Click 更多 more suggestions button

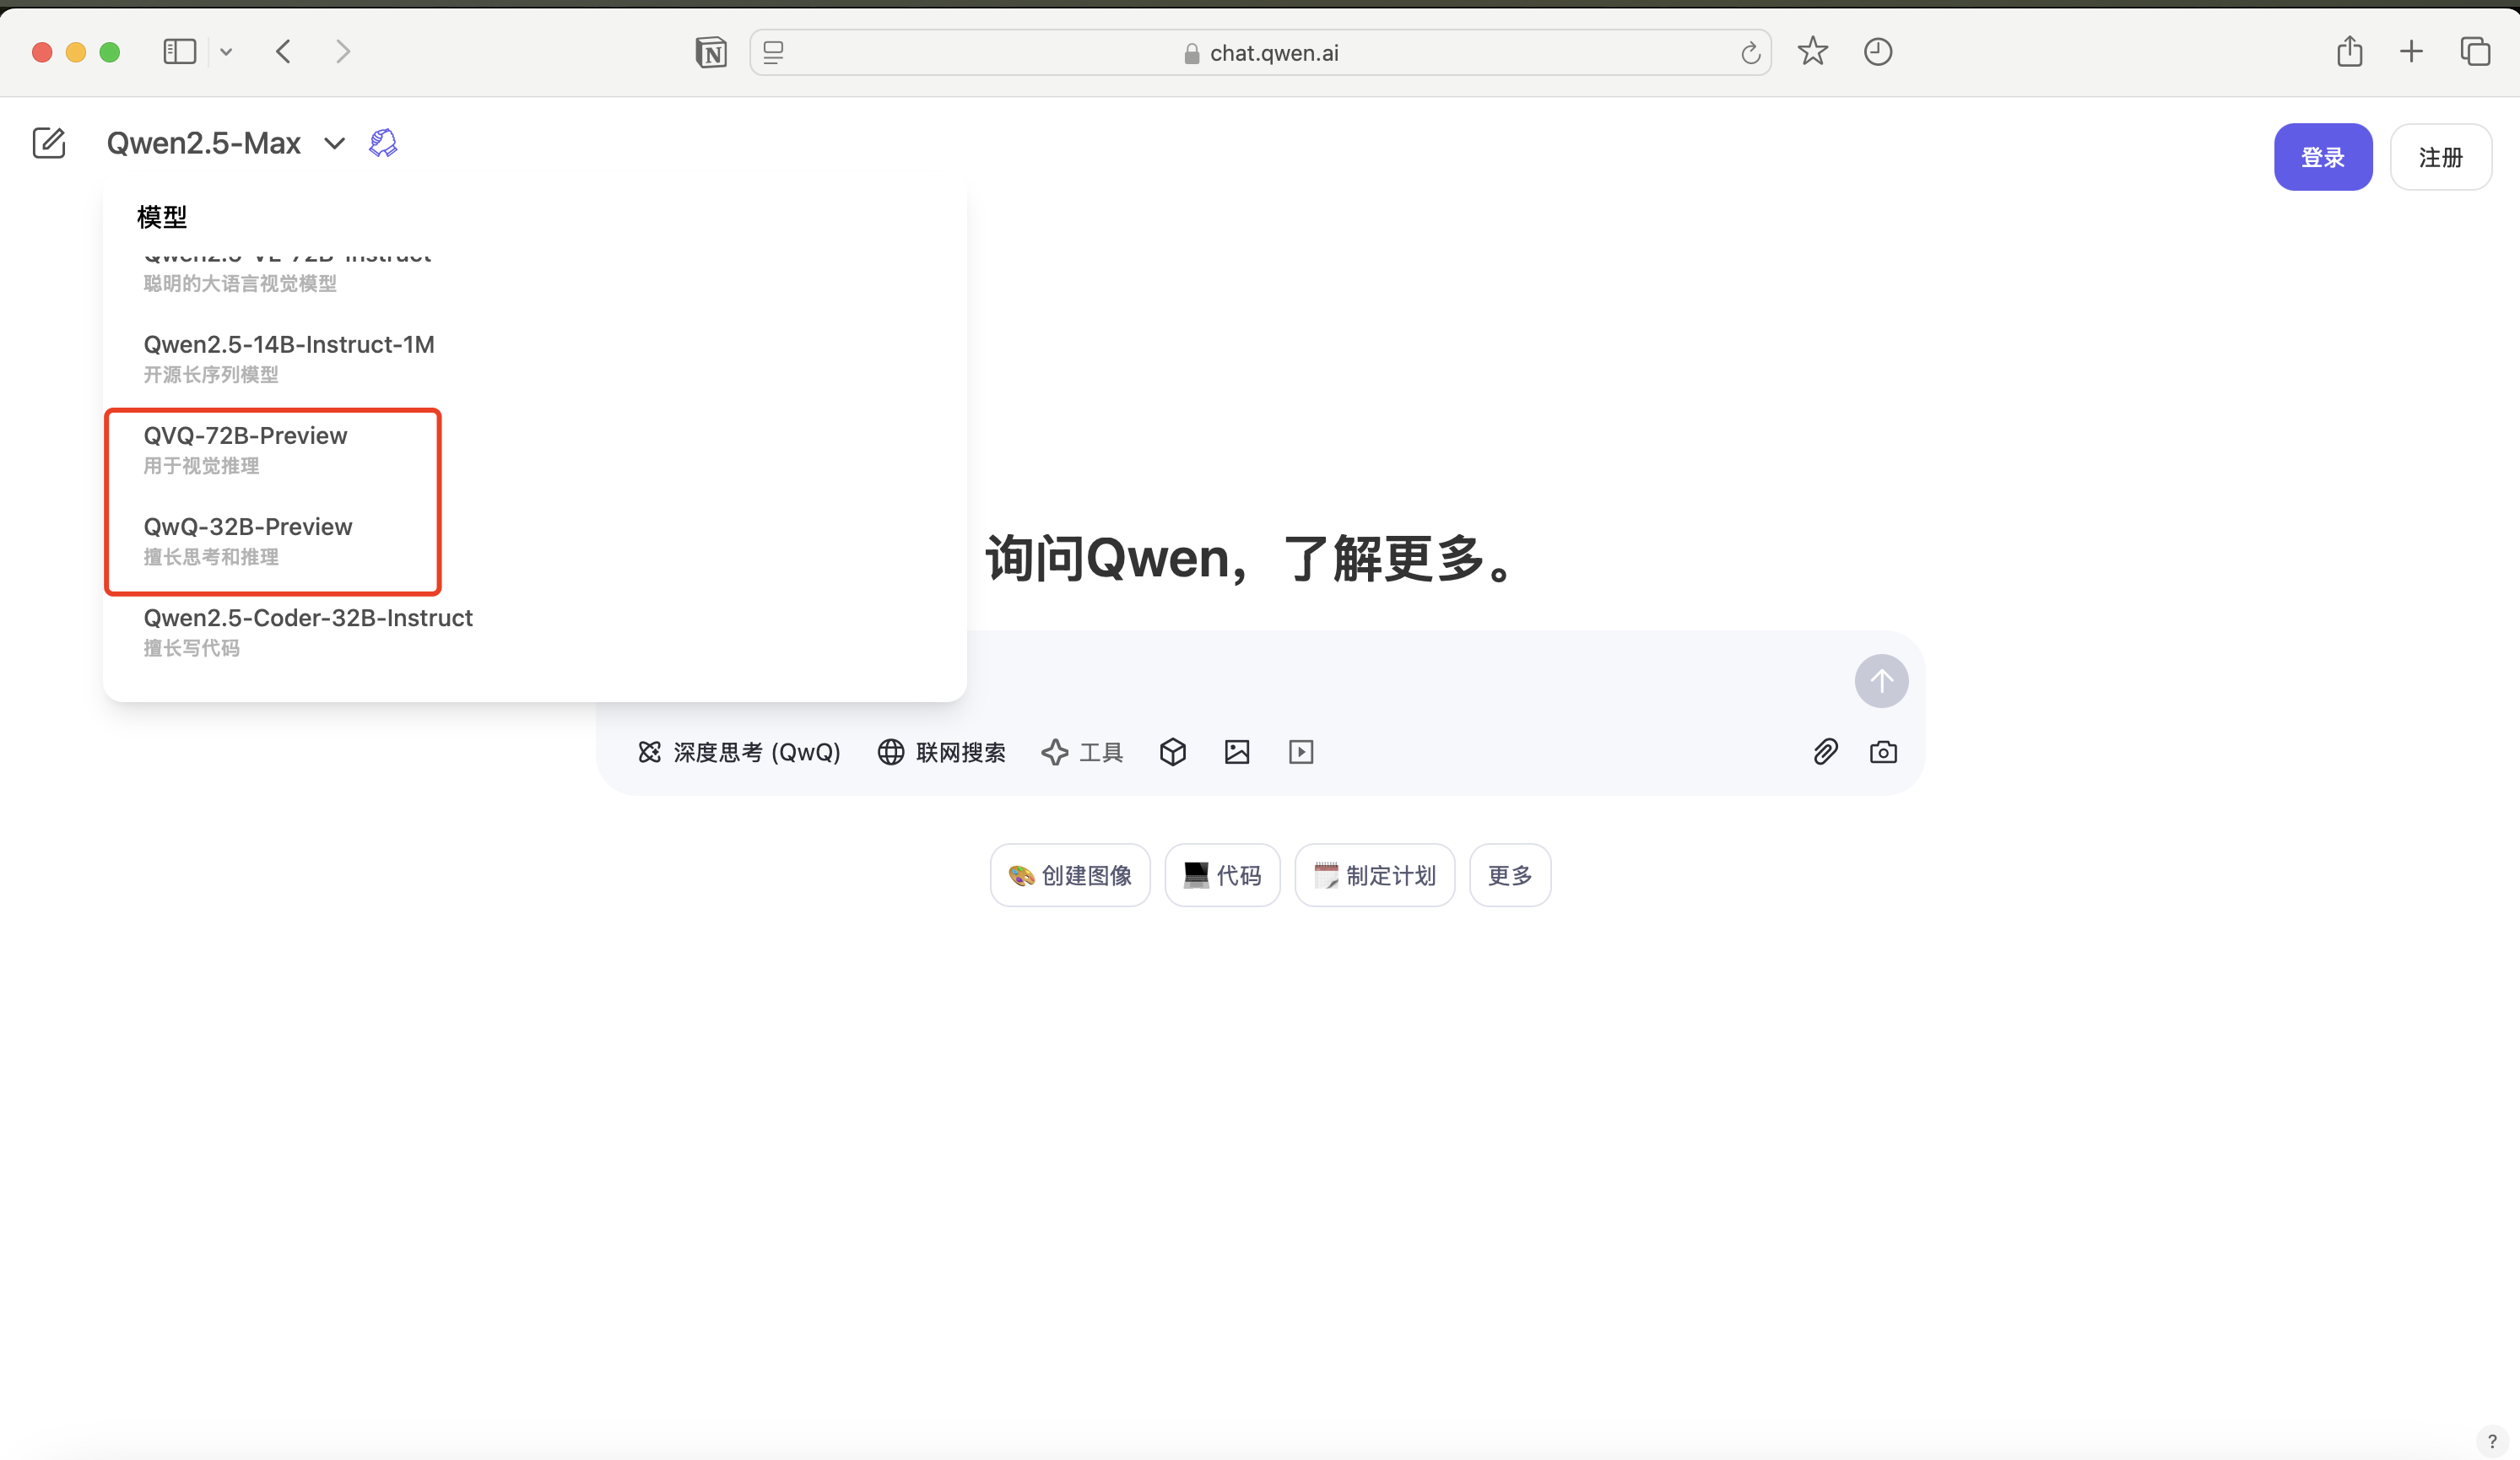coord(1510,875)
